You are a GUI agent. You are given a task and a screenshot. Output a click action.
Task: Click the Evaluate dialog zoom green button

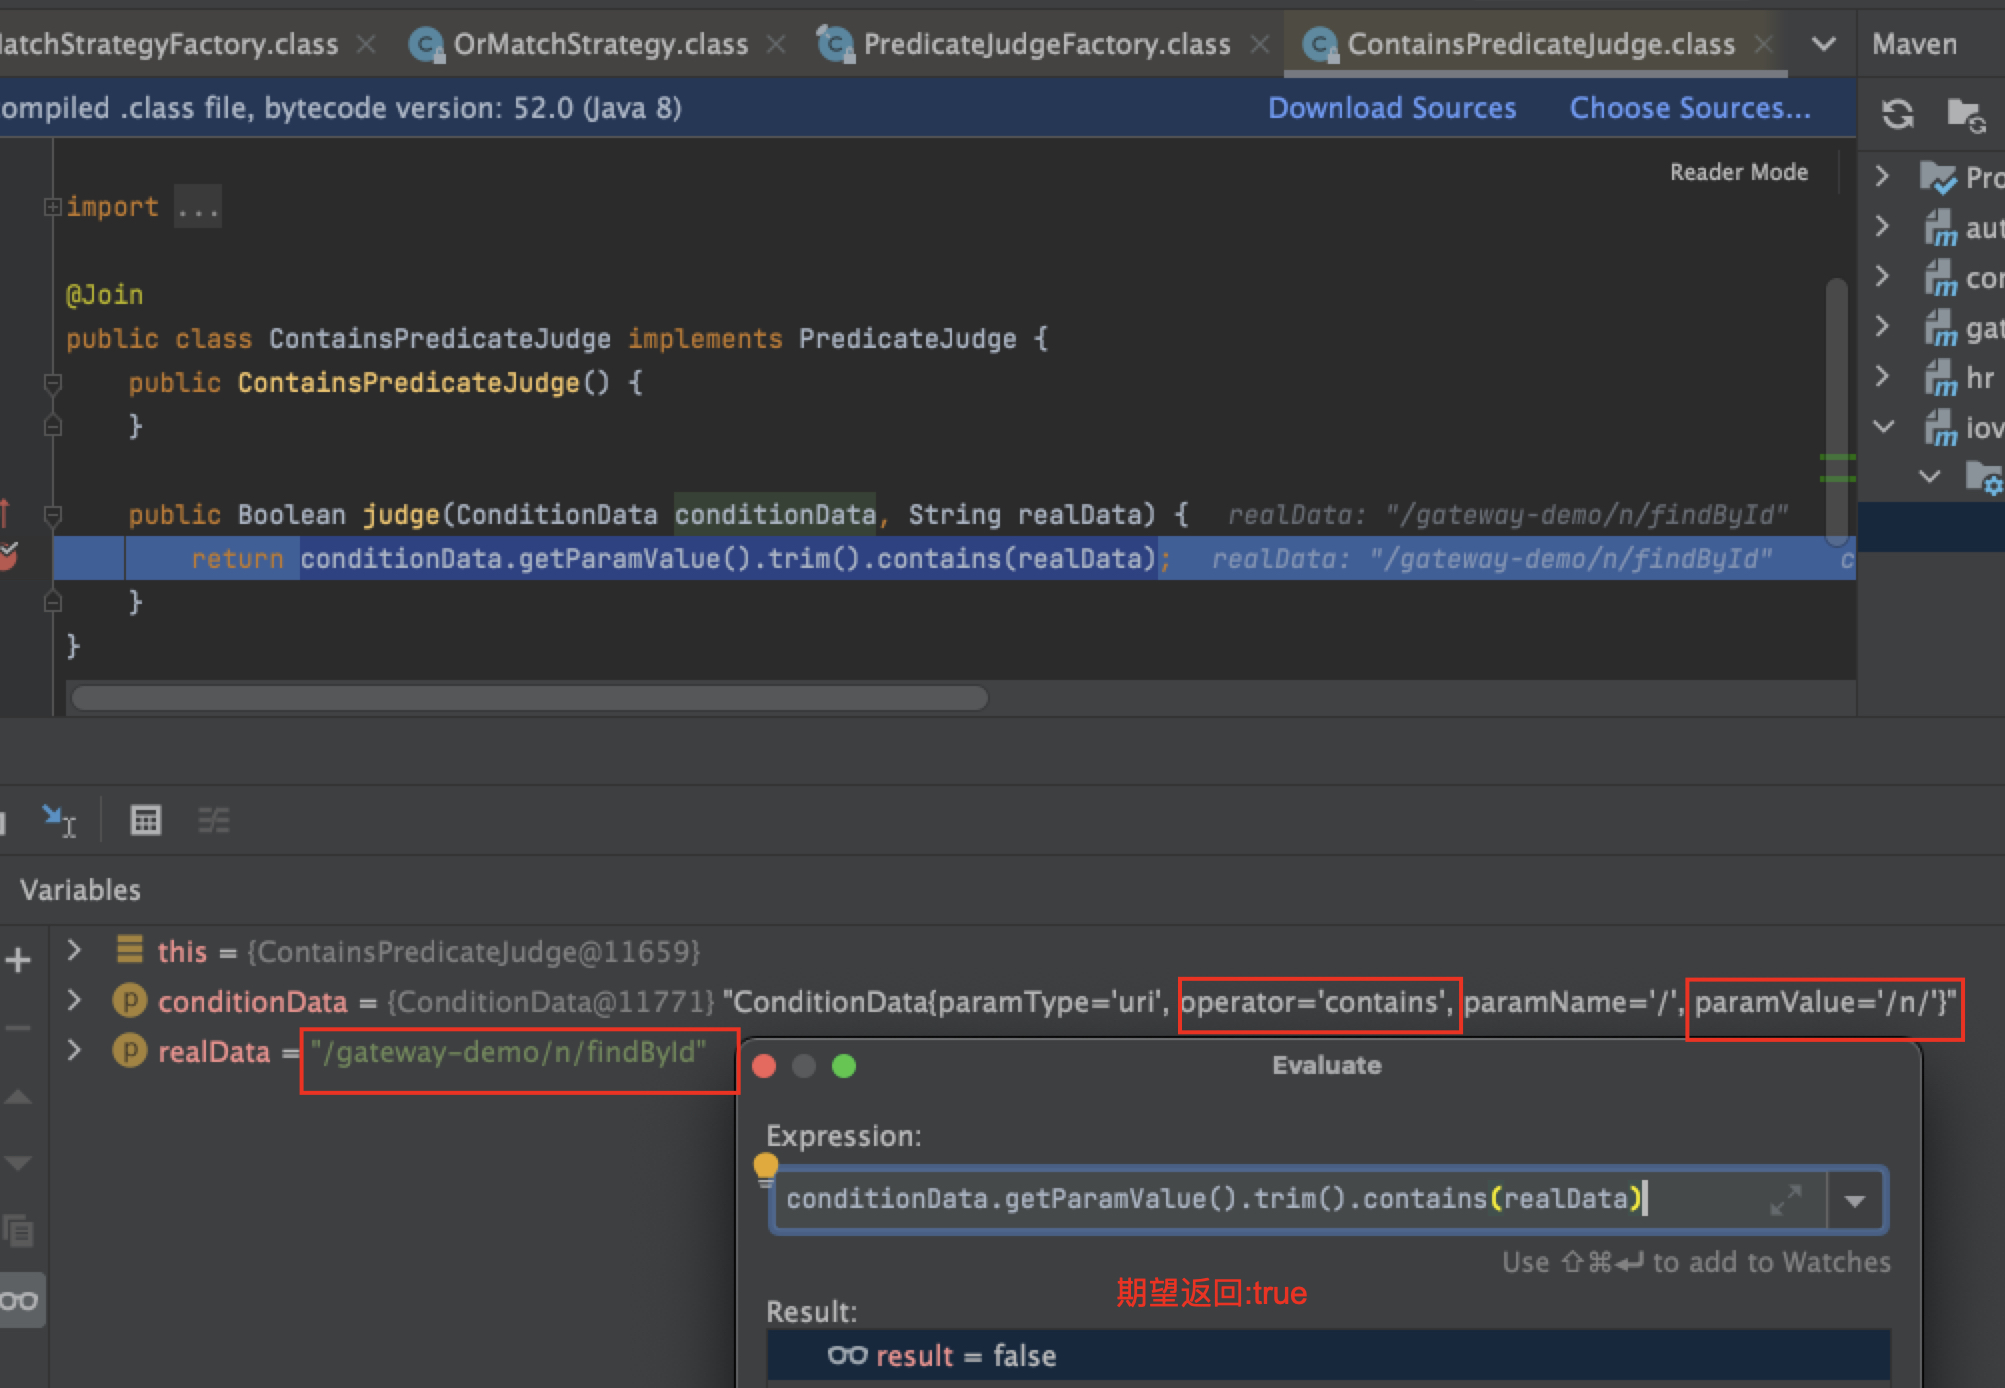tap(844, 1066)
